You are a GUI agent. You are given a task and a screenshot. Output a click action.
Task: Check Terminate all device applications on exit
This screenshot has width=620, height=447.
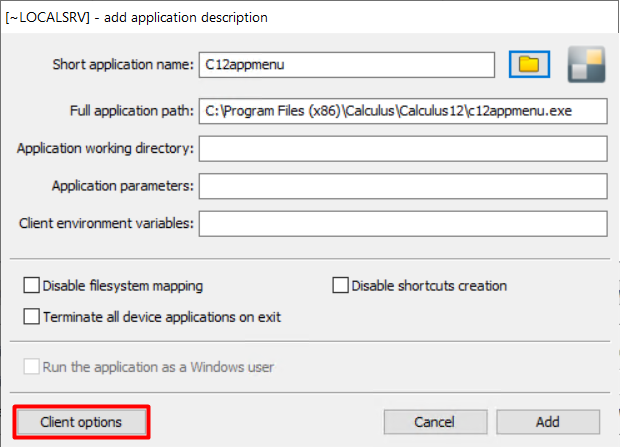point(31,317)
